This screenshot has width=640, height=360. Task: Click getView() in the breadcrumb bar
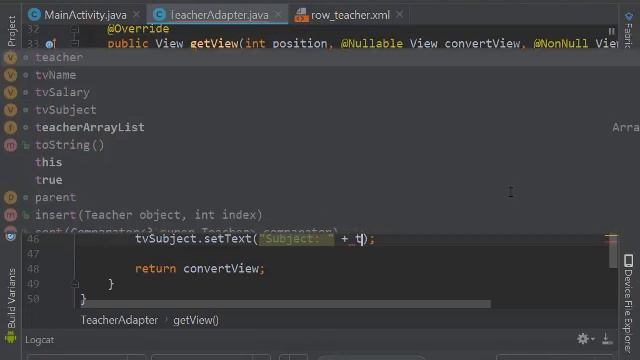(196, 320)
